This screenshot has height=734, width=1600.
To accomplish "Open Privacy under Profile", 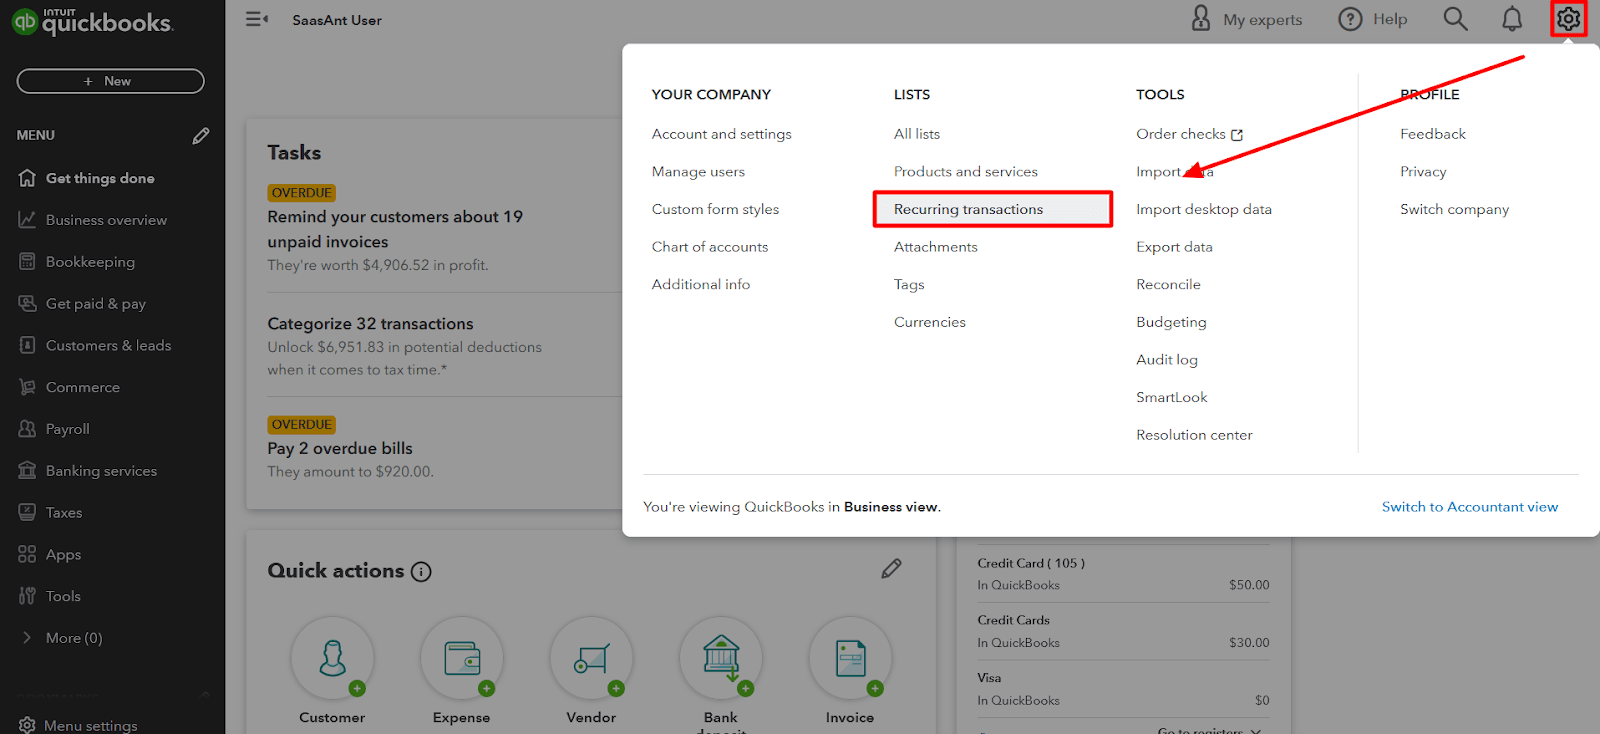I will [x=1423, y=172].
